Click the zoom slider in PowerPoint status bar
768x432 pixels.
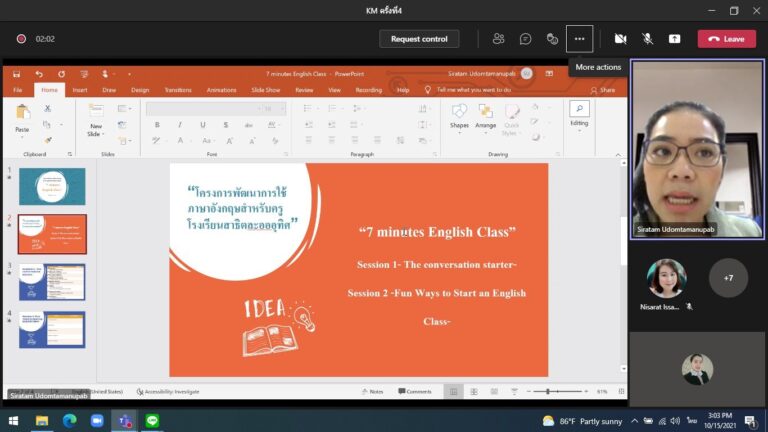[x=548, y=391]
